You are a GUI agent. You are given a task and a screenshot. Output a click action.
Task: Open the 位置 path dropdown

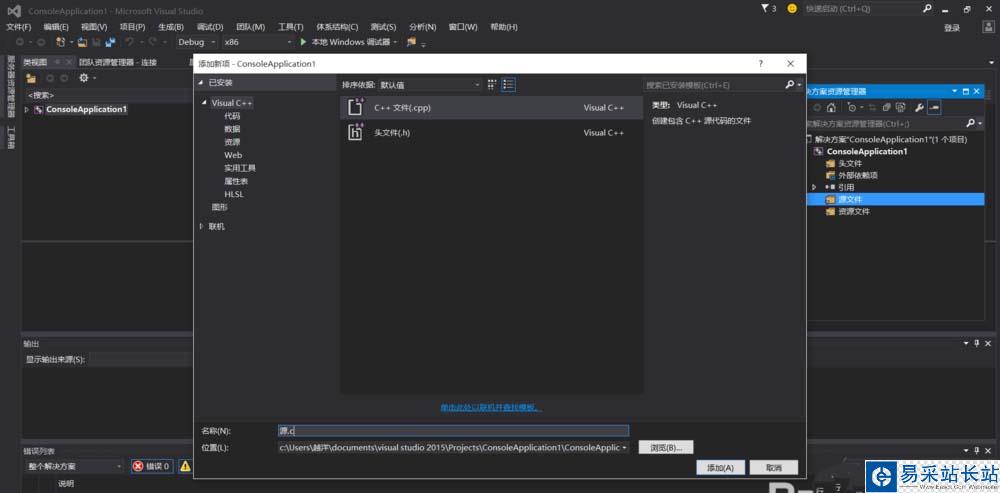click(623, 448)
